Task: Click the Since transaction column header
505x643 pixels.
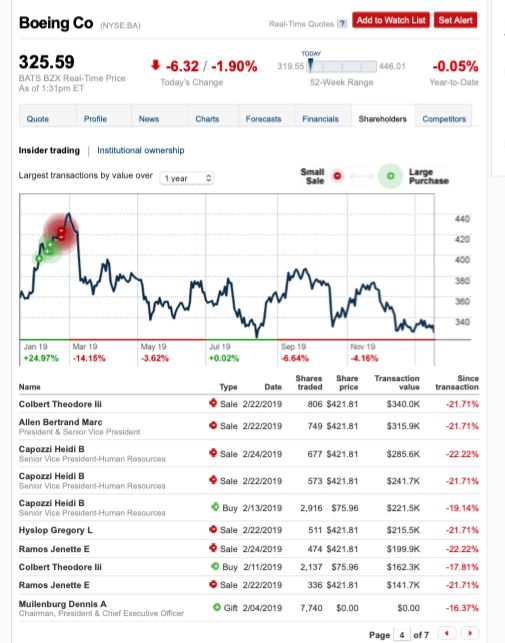Action: [x=457, y=383]
